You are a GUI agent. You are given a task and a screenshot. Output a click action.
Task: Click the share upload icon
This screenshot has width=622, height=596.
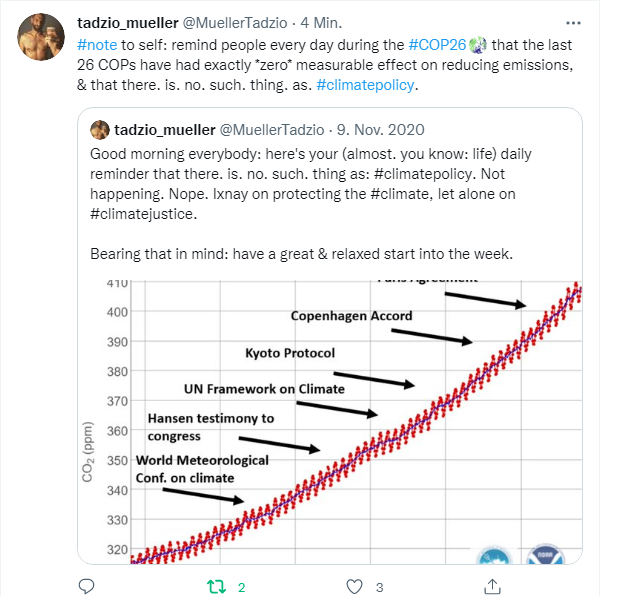coord(492,586)
